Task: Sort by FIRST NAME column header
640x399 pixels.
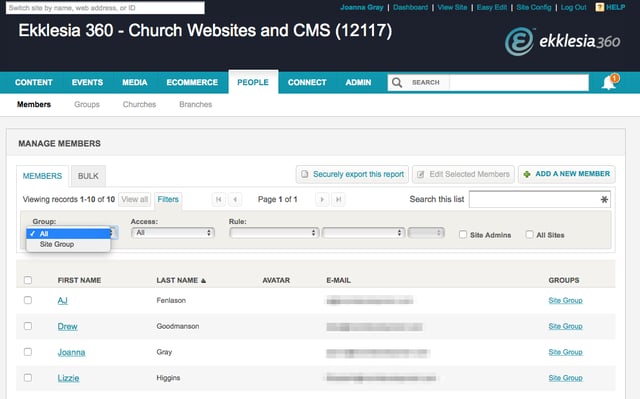Action: (79, 280)
